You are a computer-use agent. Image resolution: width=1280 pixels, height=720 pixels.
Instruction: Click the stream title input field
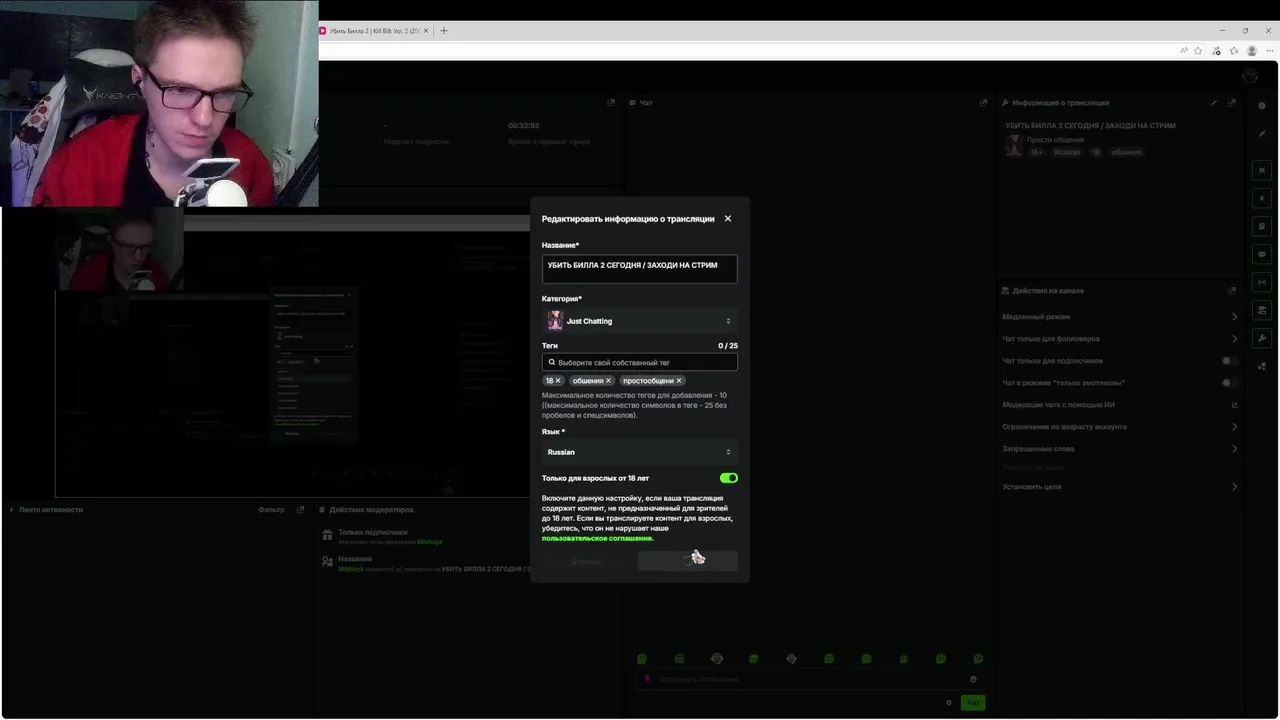640,268
